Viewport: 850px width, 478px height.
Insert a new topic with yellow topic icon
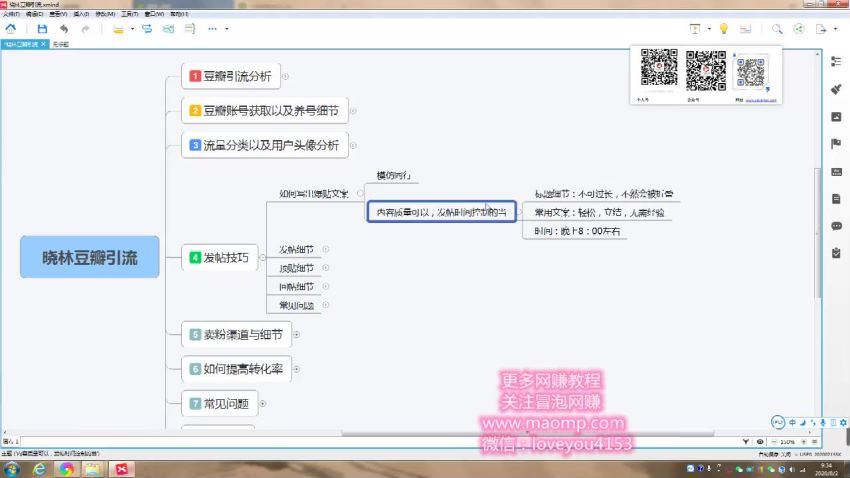118,29
